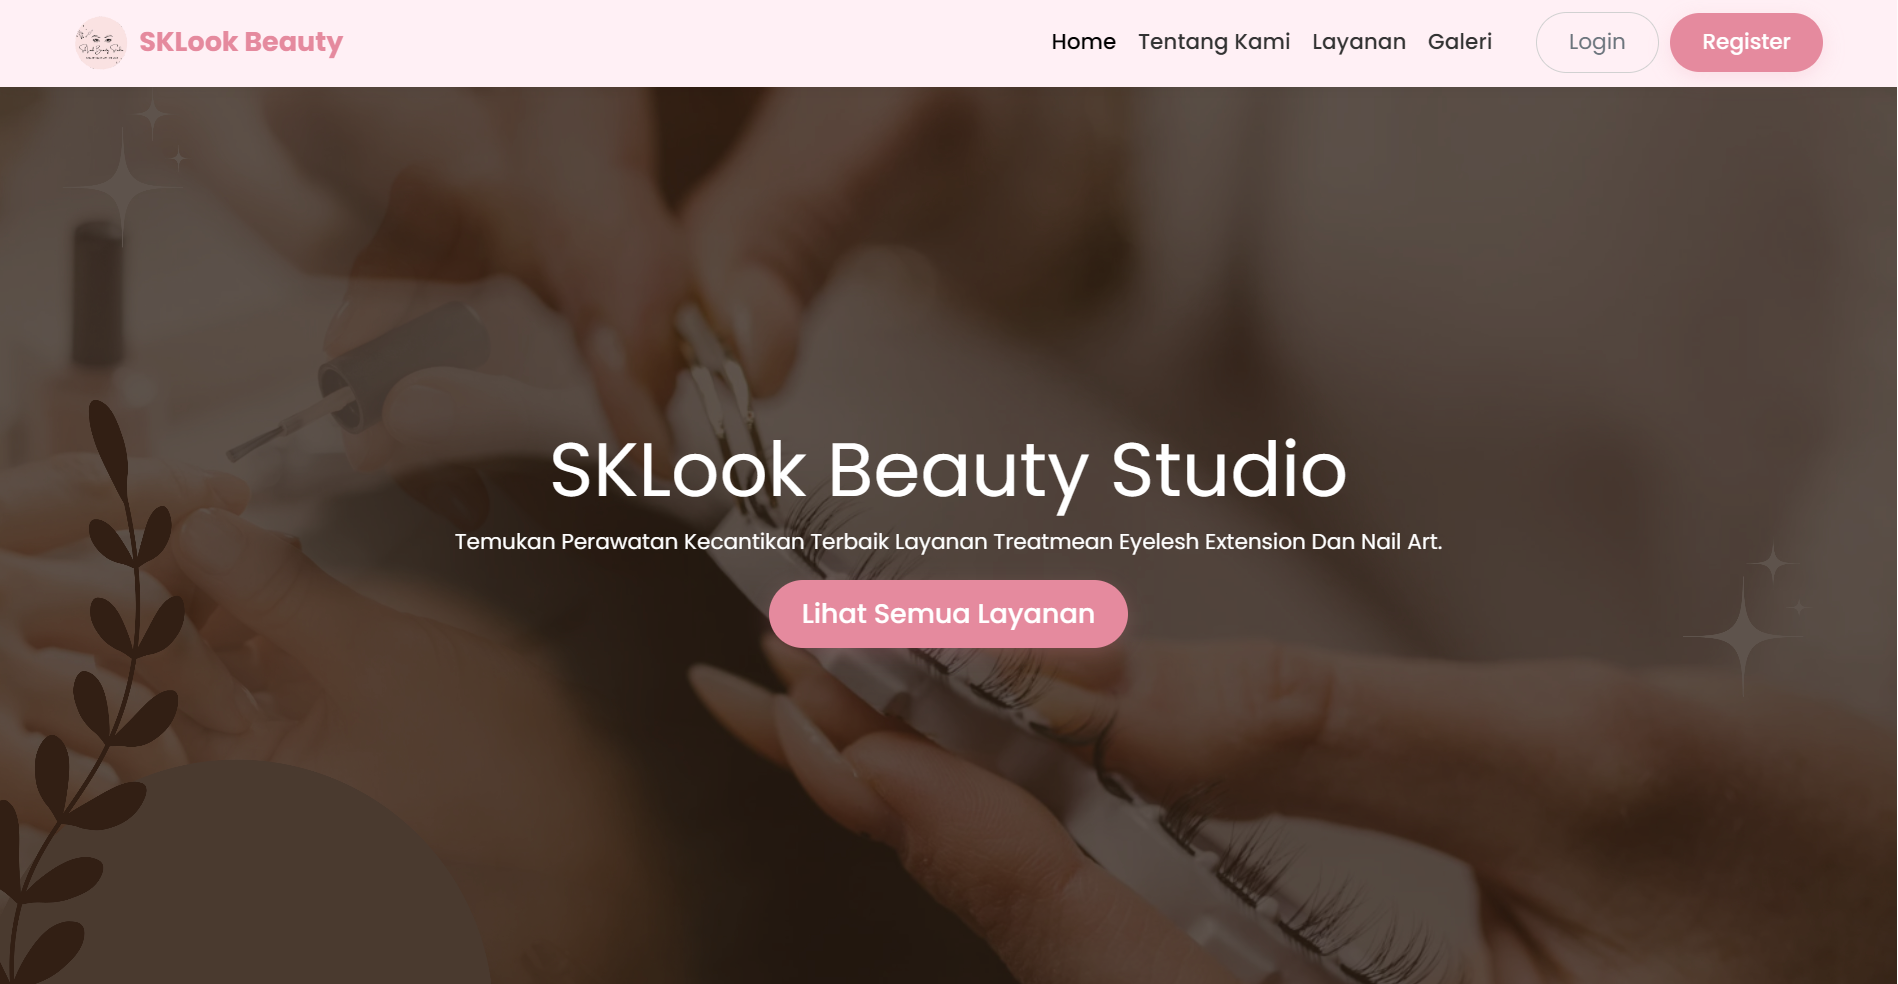Open Lihat Semua Layanan
The image size is (1898, 984).
click(948, 614)
